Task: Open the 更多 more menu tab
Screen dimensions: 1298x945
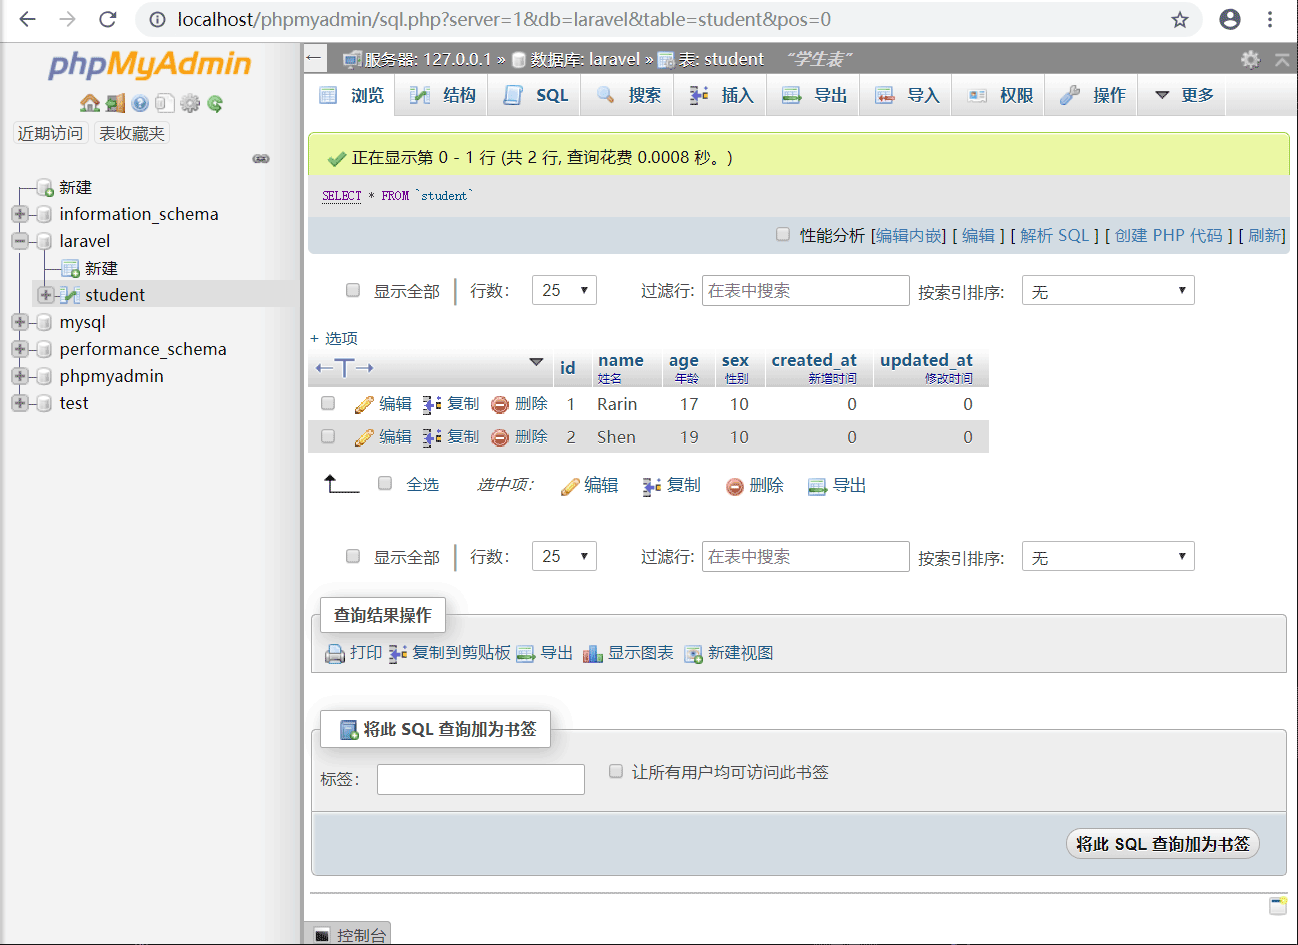Action: point(1184,96)
